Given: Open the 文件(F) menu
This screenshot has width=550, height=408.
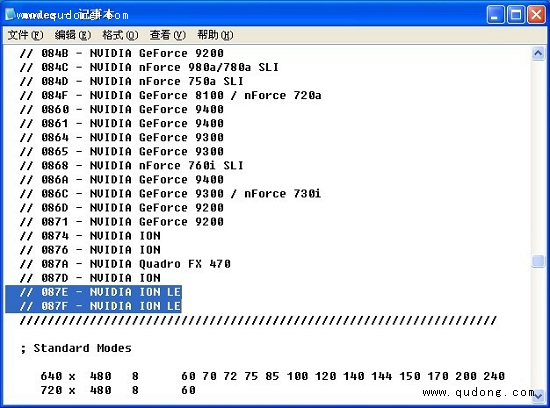Looking at the screenshot, I should coord(25,35).
